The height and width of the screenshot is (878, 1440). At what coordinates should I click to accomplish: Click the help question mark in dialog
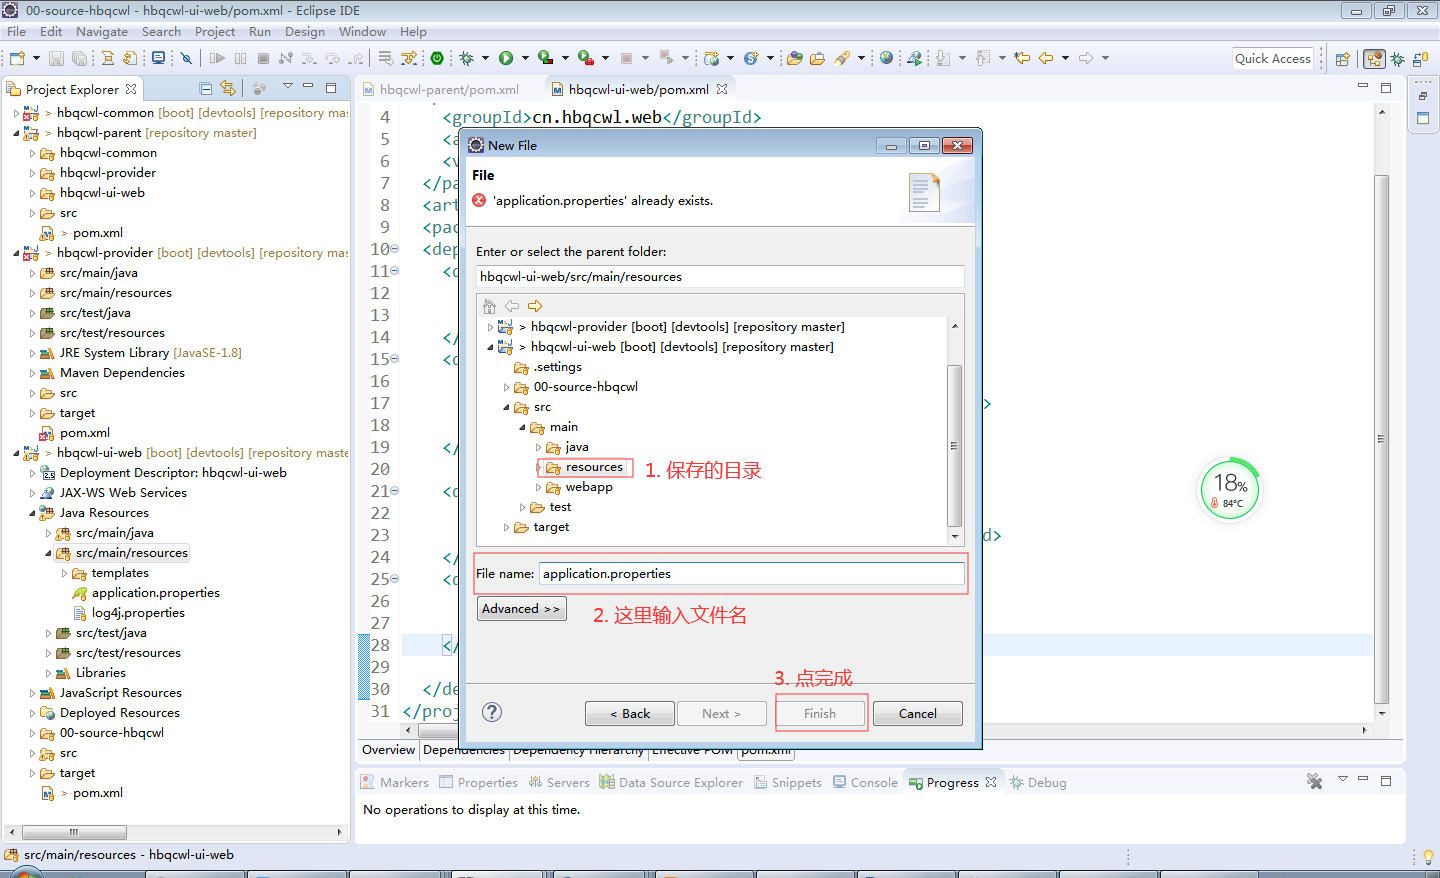(492, 712)
